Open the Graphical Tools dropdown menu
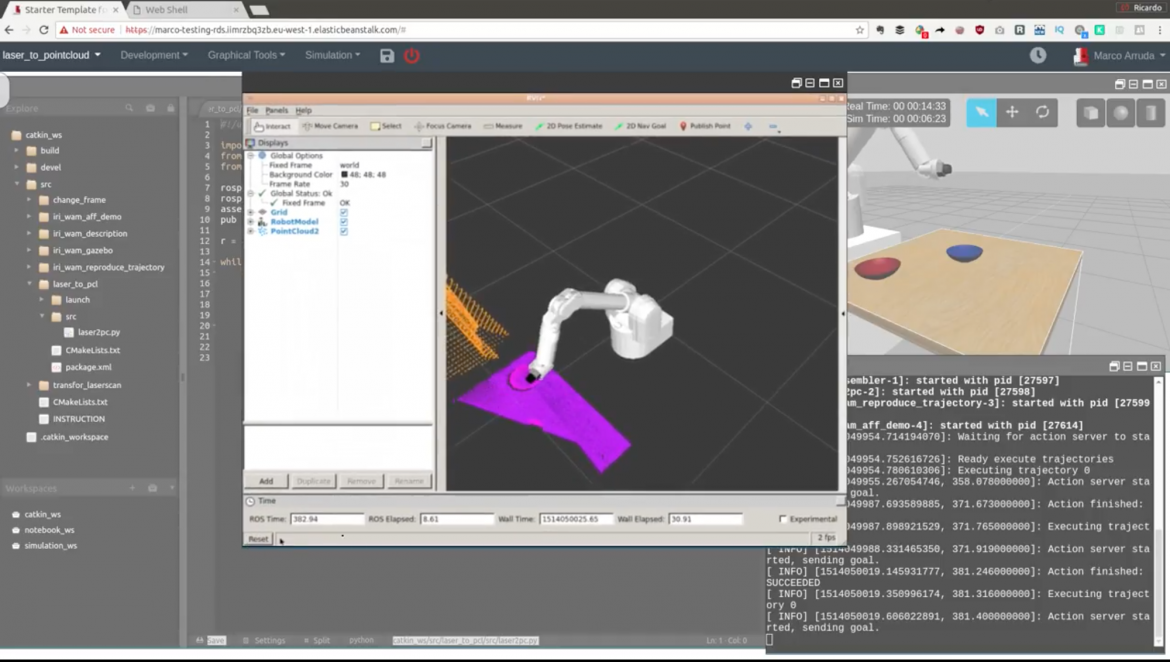Image resolution: width=1170 pixels, height=662 pixels. tap(246, 55)
